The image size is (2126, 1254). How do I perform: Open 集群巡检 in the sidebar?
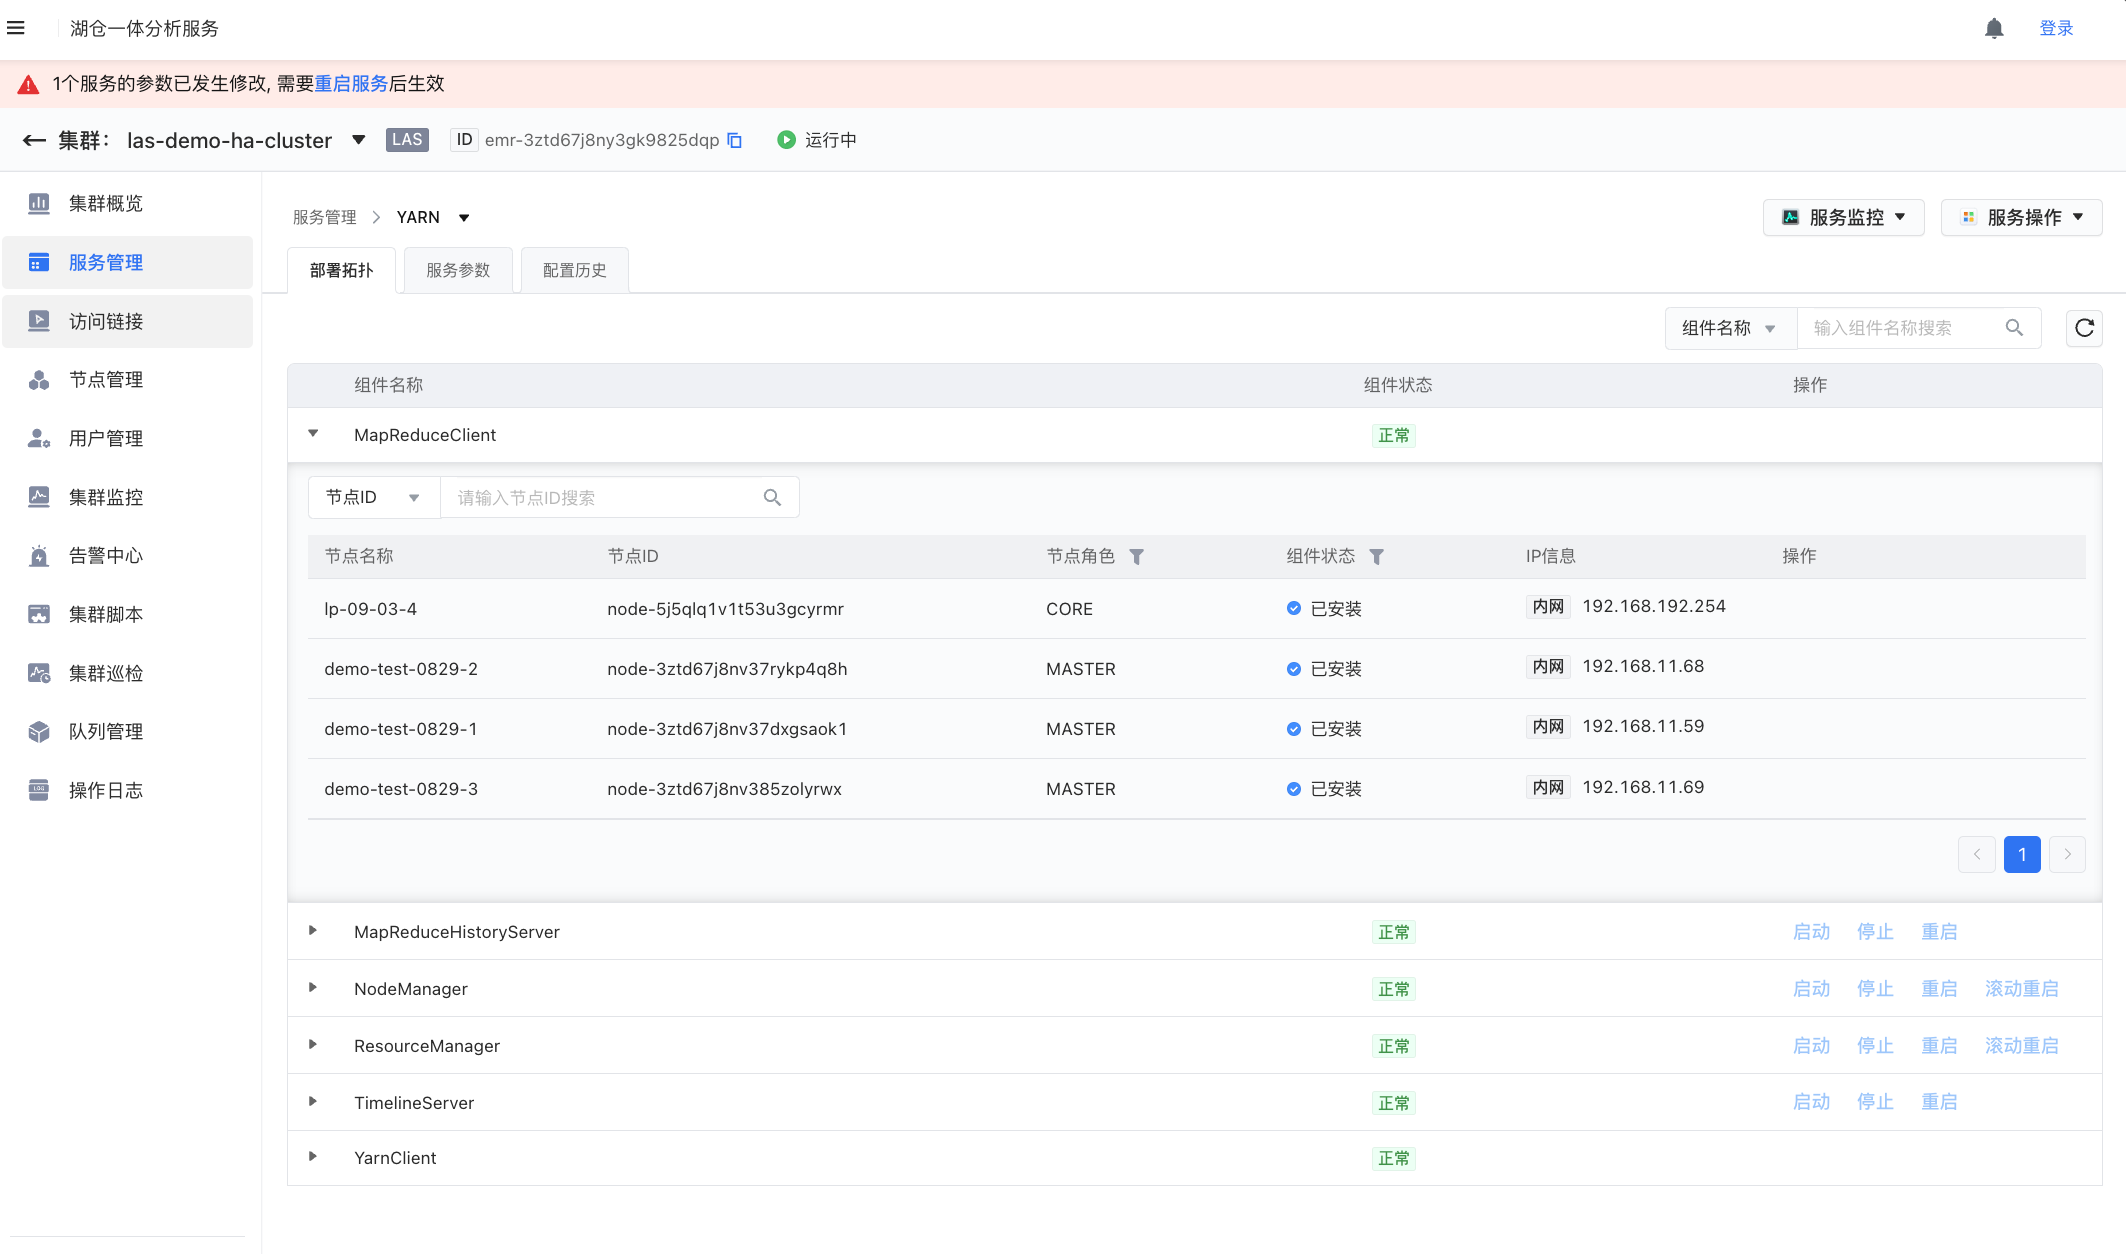[105, 673]
